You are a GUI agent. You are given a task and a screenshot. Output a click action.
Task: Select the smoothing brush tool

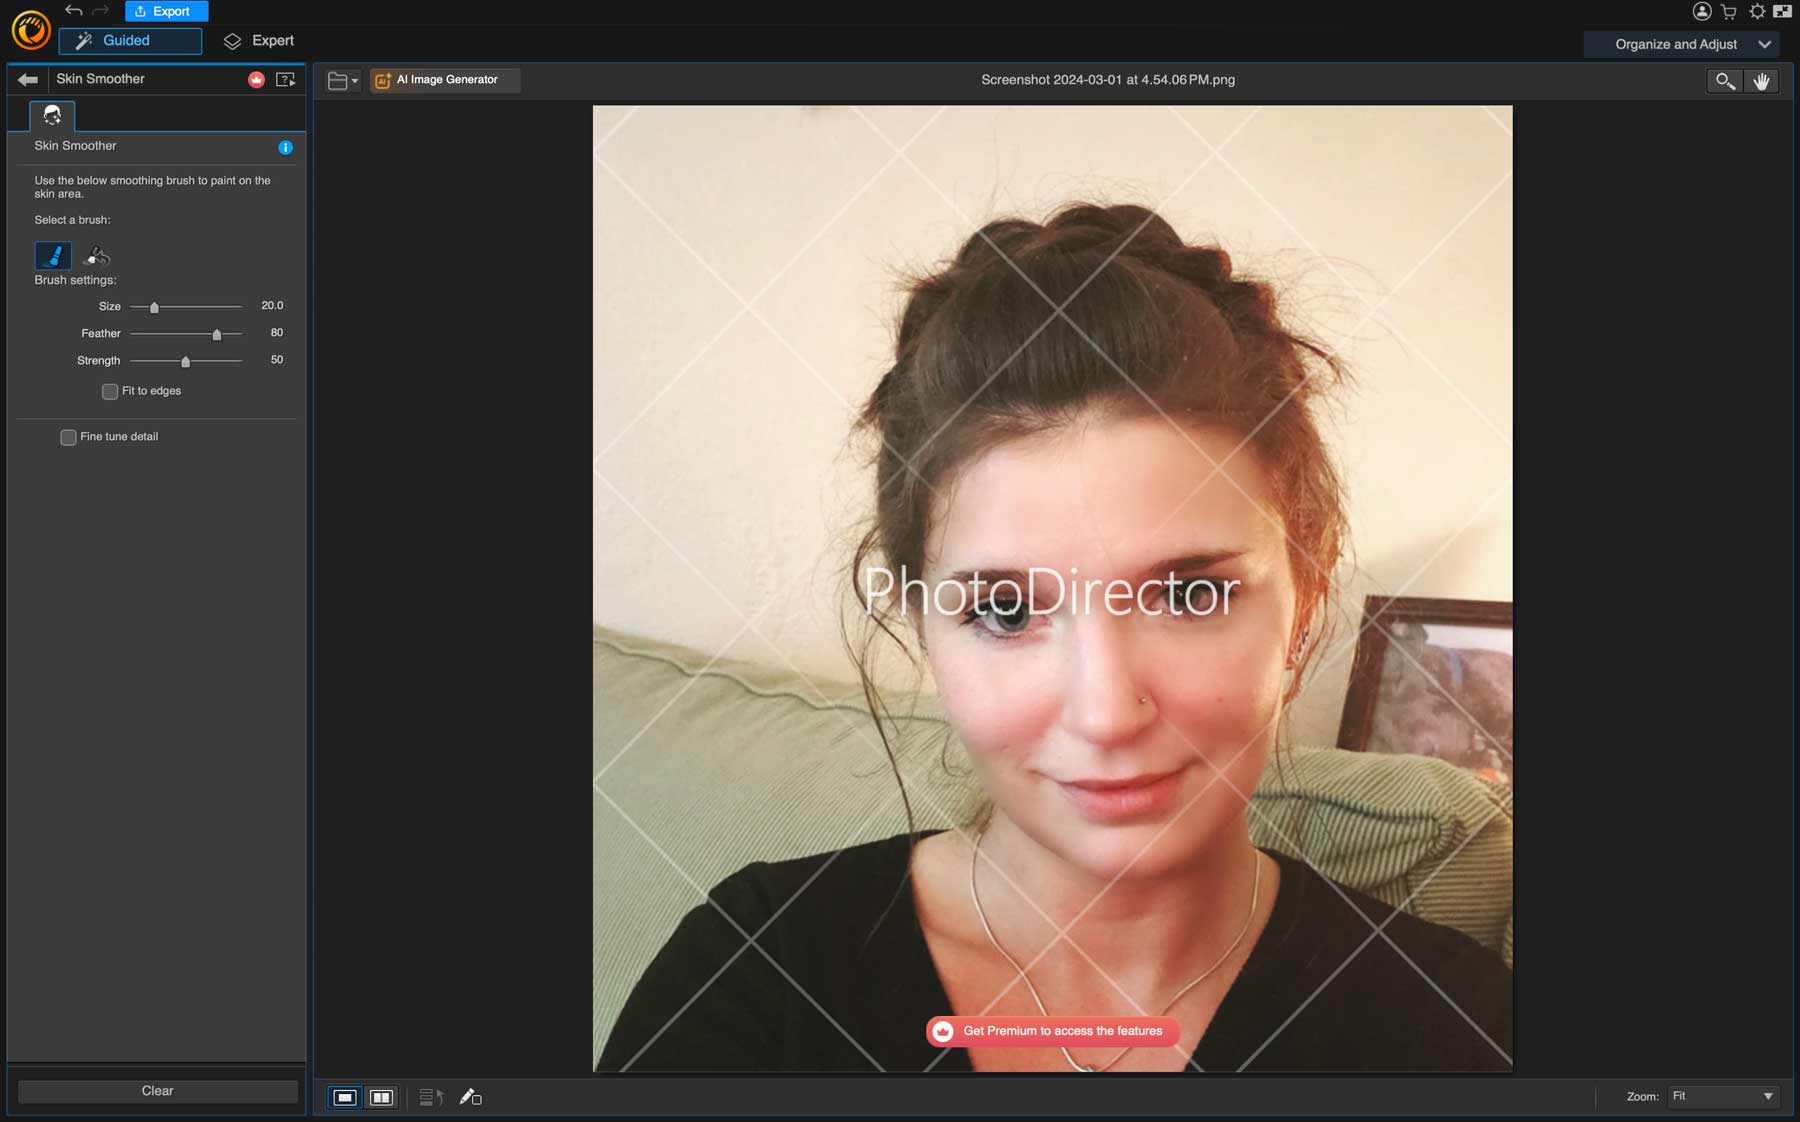point(52,256)
